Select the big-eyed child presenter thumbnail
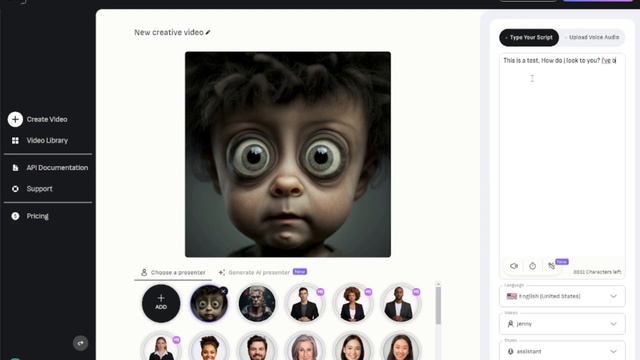The width and height of the screenshot is (640, 360). pos(209,303)
